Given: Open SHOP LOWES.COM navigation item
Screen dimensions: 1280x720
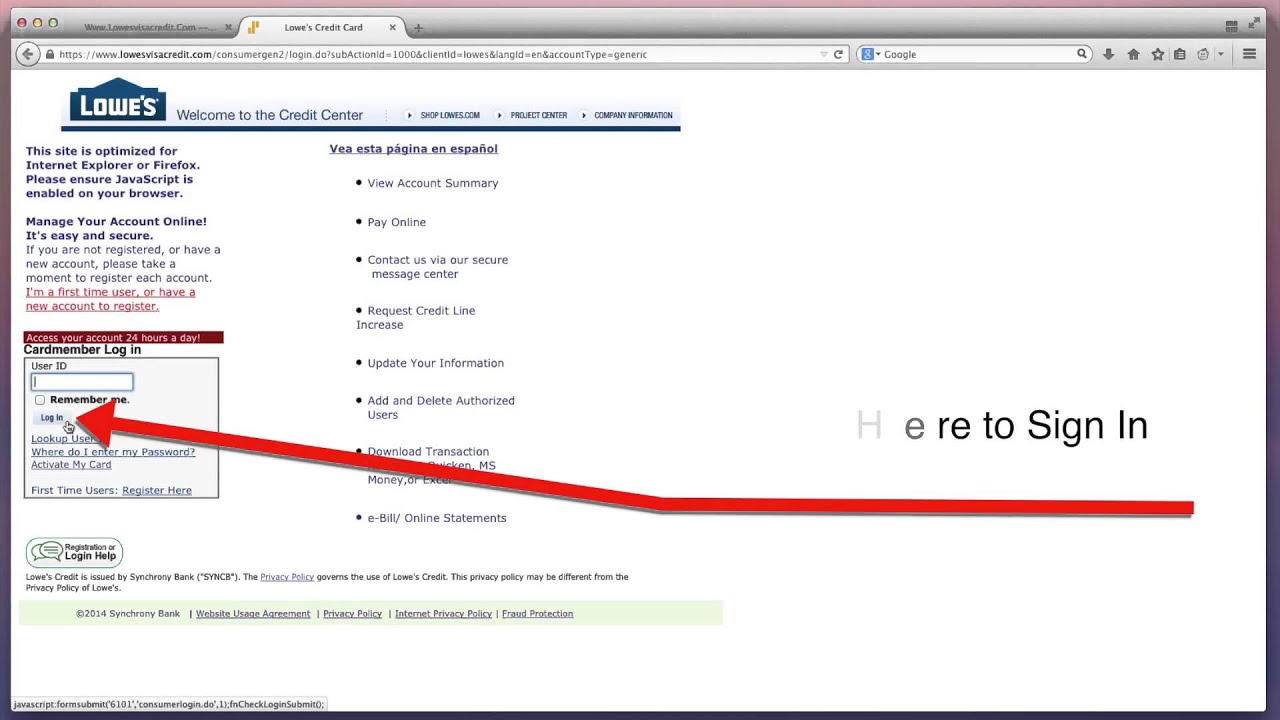Looking at the screenshot, I should coord(449,115).
